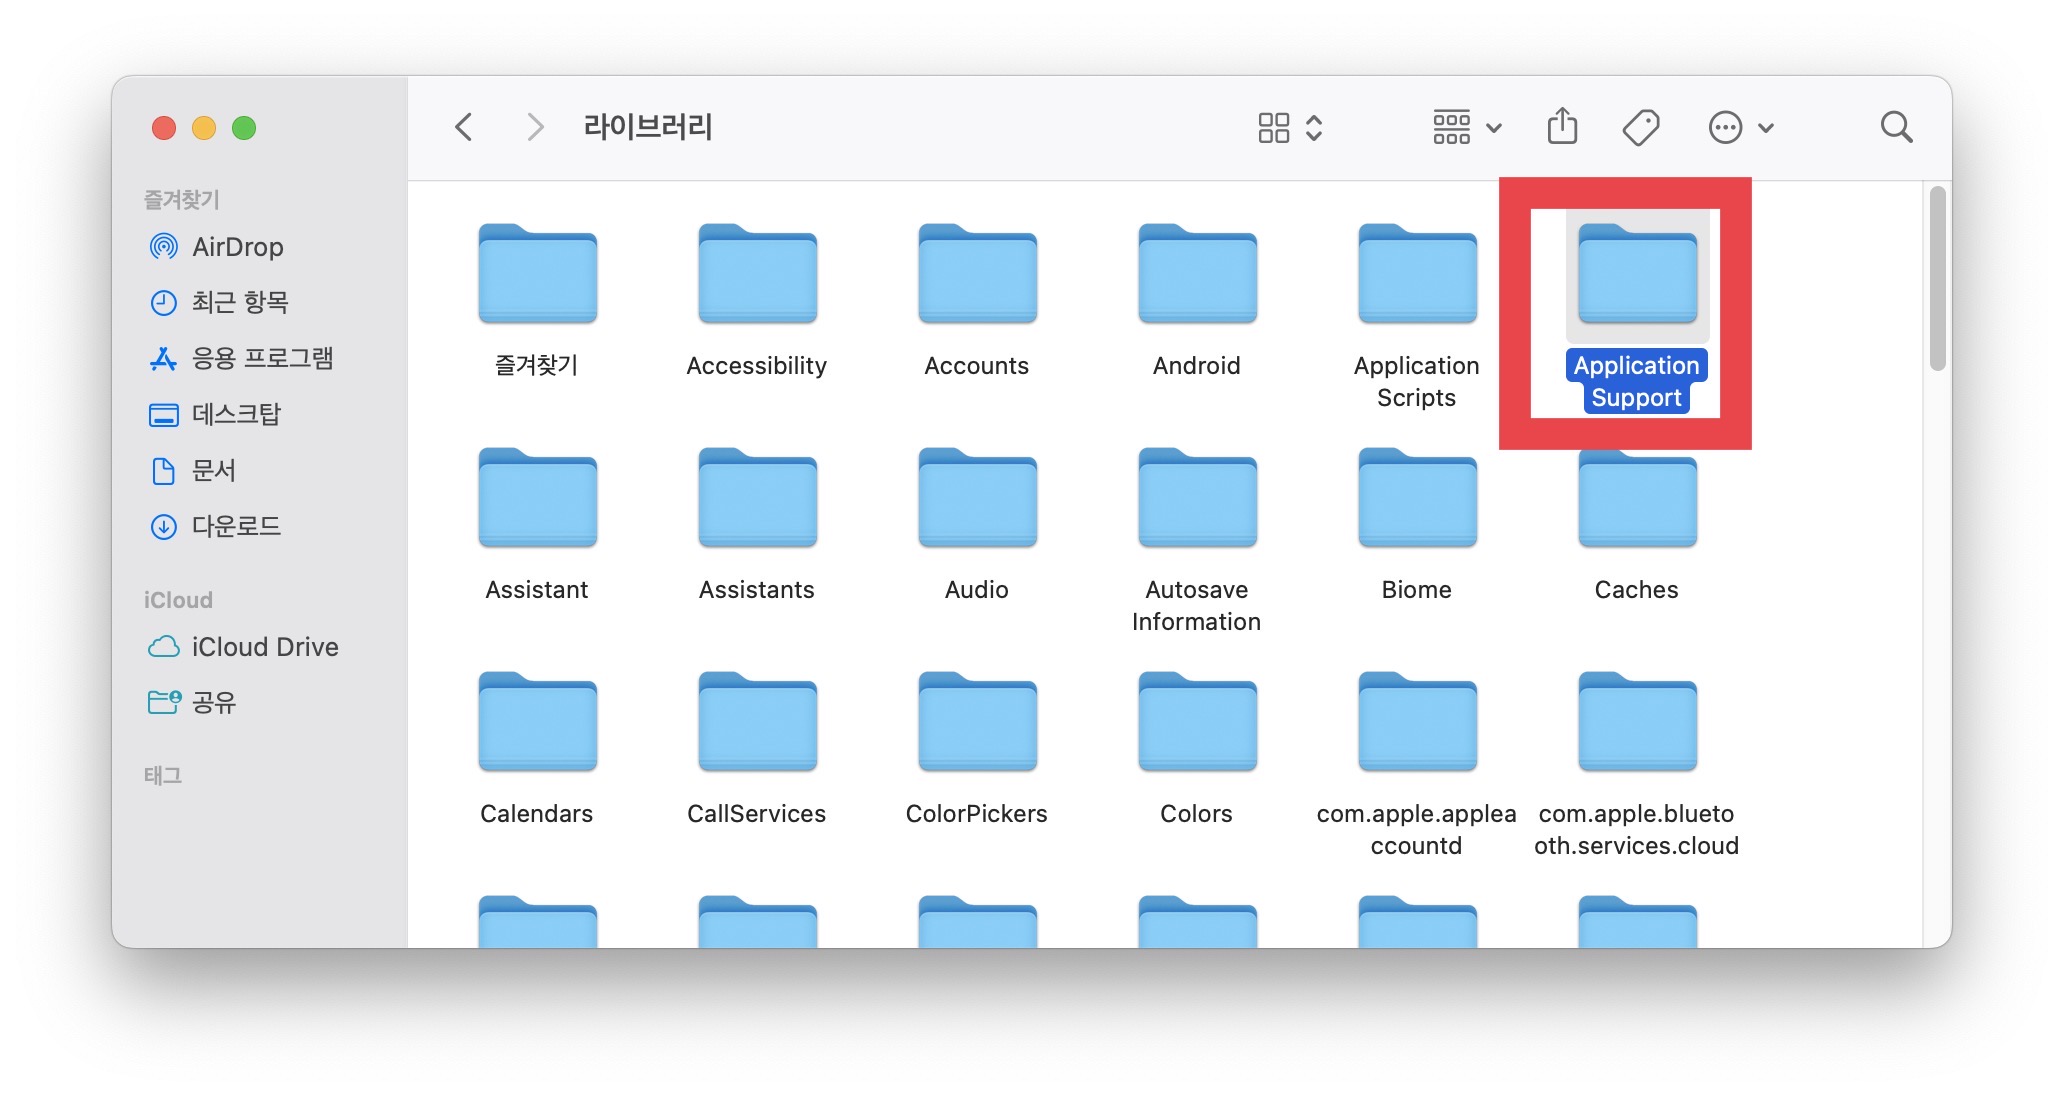Open the Caches folder icon
The image size is (2064, 1096).
(1637, 499)
